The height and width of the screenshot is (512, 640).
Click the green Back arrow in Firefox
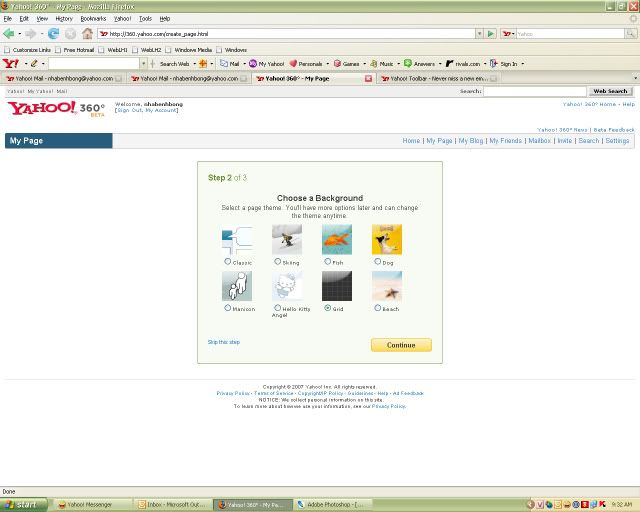point(8,33)
